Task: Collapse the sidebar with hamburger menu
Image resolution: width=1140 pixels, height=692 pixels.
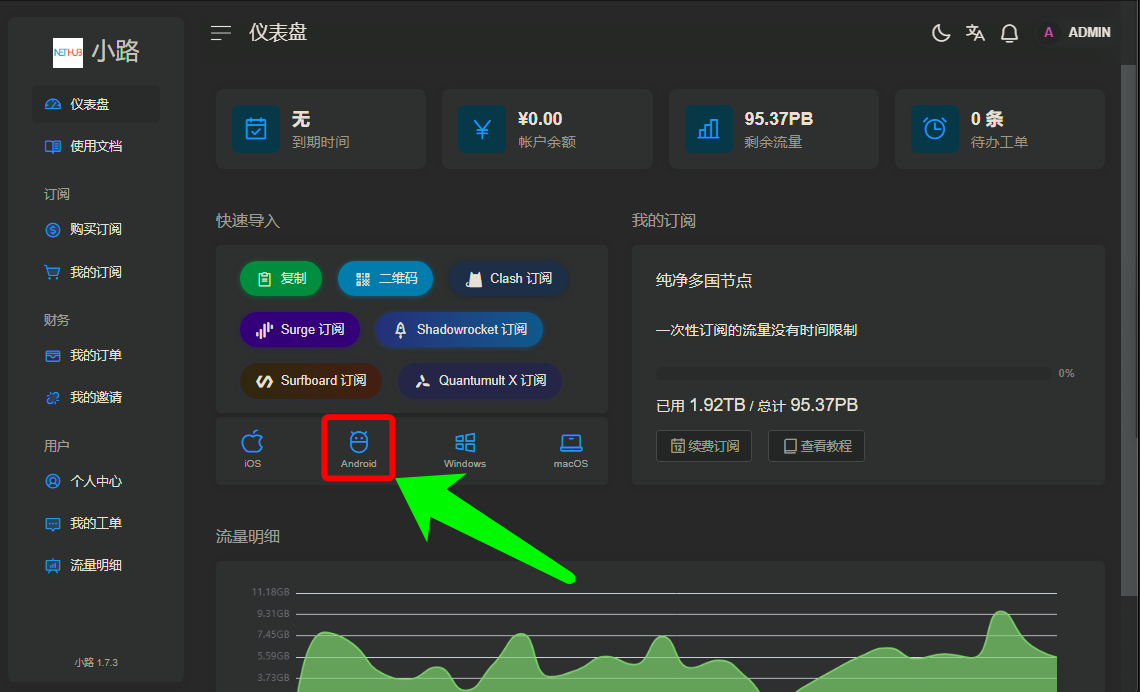Action: (x=221, y=33)
